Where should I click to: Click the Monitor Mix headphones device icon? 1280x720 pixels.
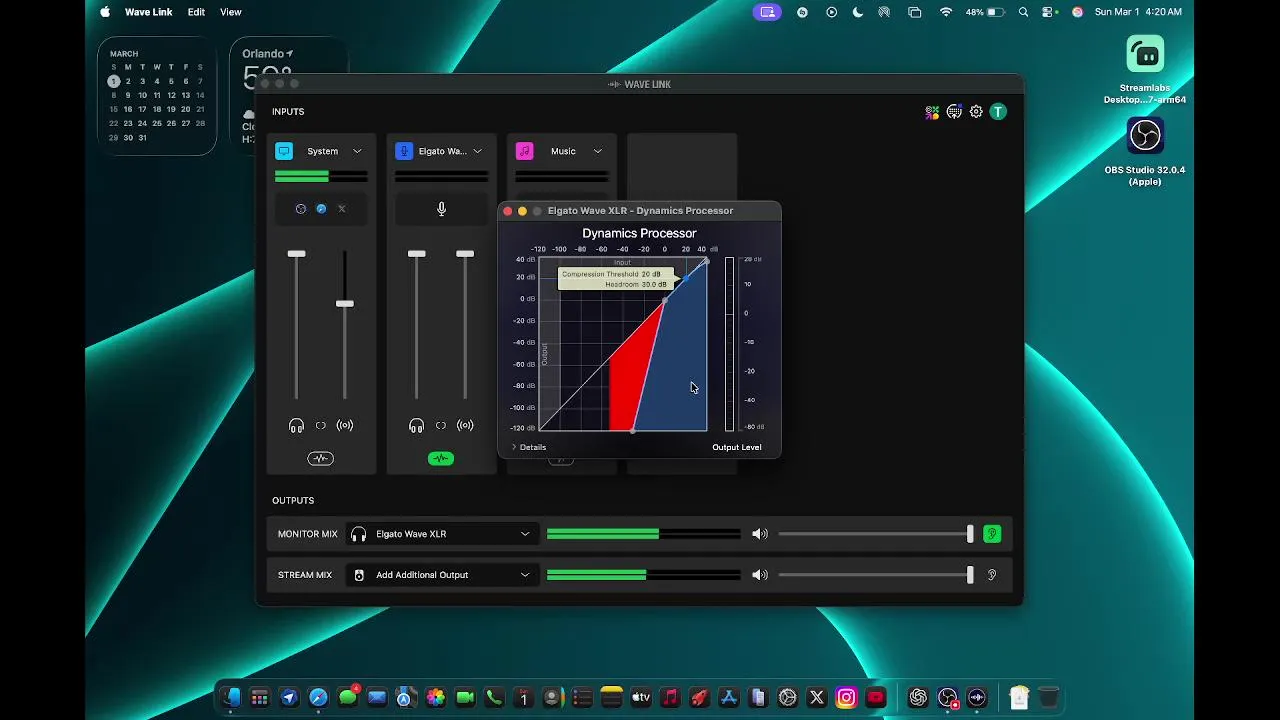pyautogui.click(x=359, y=534)
